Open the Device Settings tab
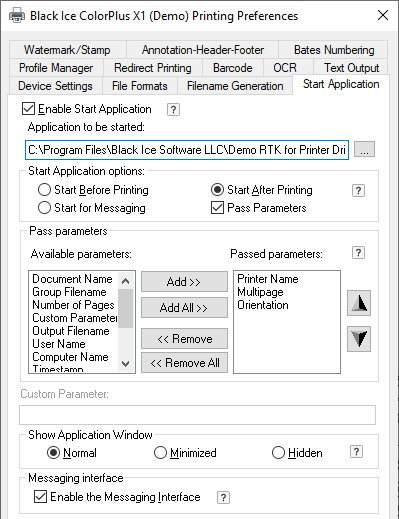Image resolution: width=399 pixels, height=519 pixels. [55, 86]
